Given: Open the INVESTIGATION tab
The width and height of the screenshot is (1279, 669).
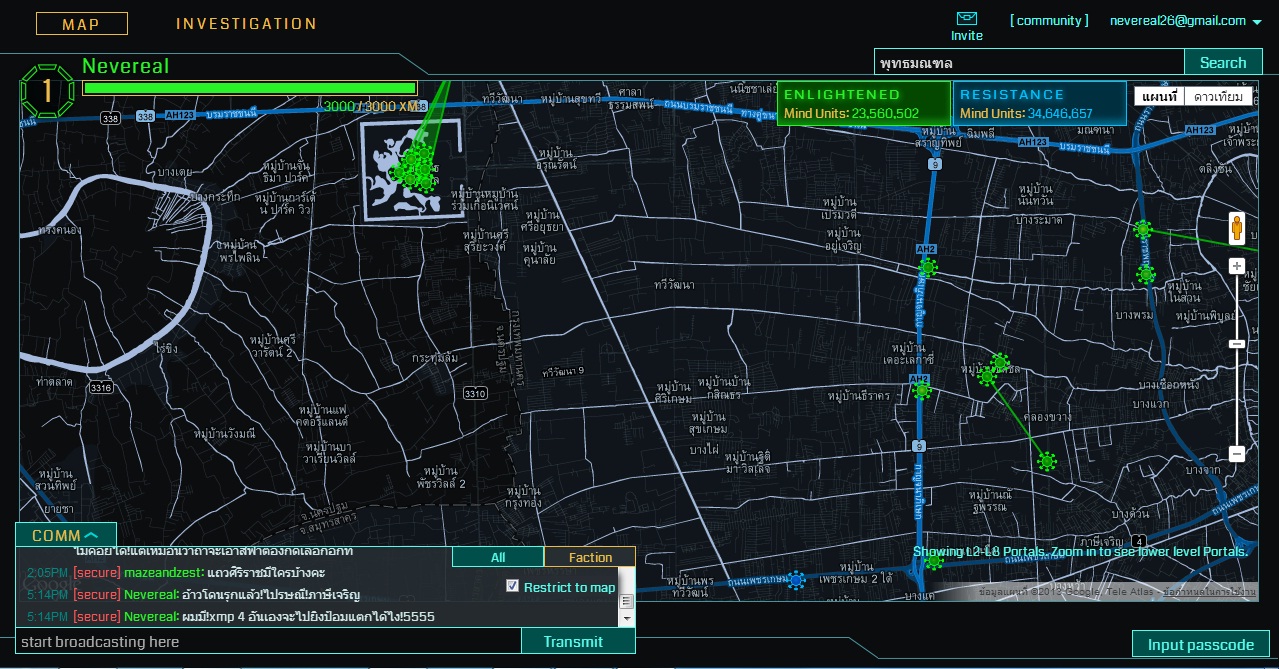Looking at the screenshot, I should tap(246, 24).
